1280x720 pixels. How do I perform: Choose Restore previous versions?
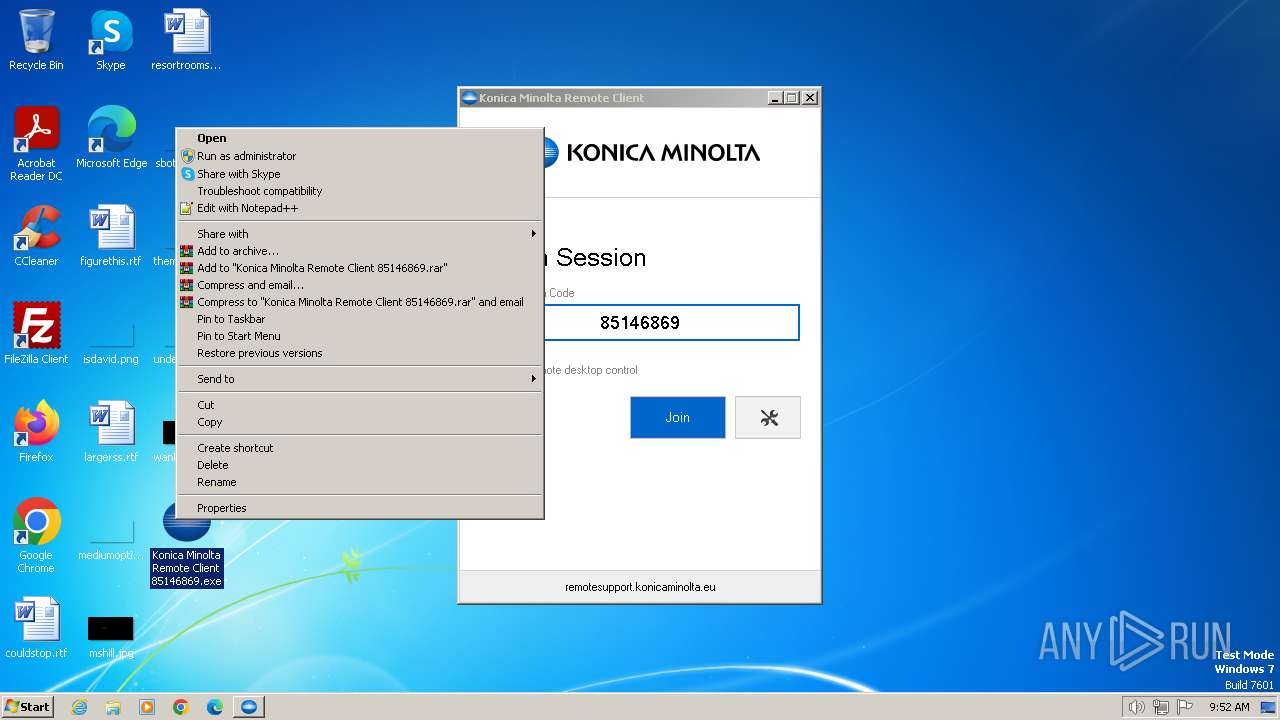pos(360,353)
